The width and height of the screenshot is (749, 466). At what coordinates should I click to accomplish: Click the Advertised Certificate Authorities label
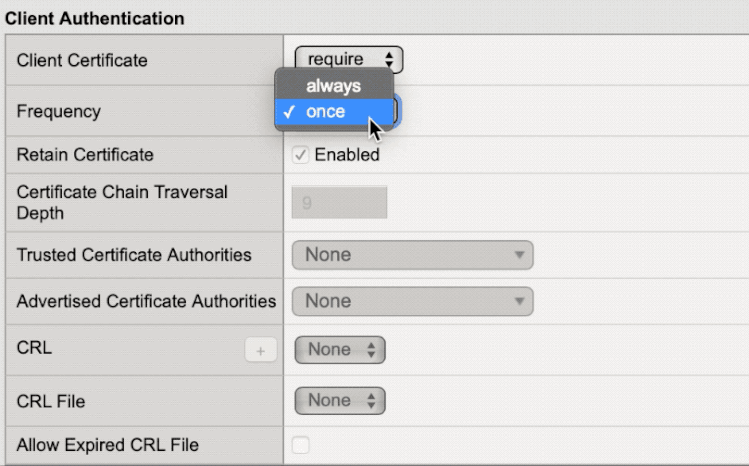[x=146, y=301]
